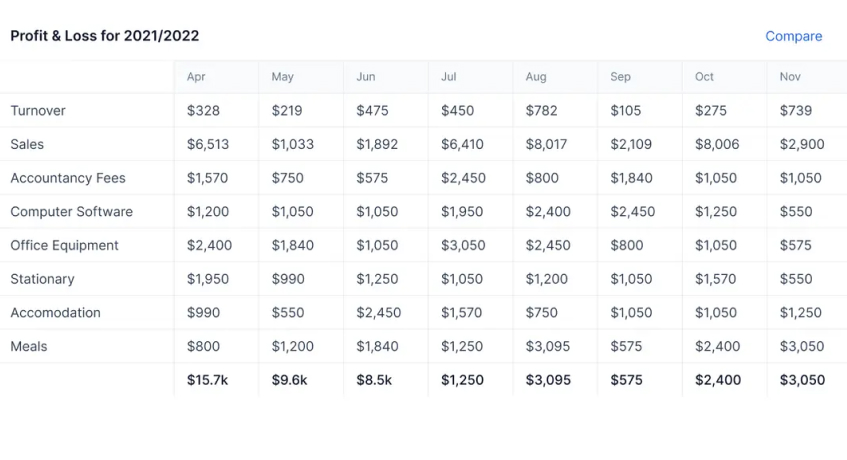The height and width of the screenshot is (460, 847).
Task: Select the Computer Software row label
Action: click(71, 212)
